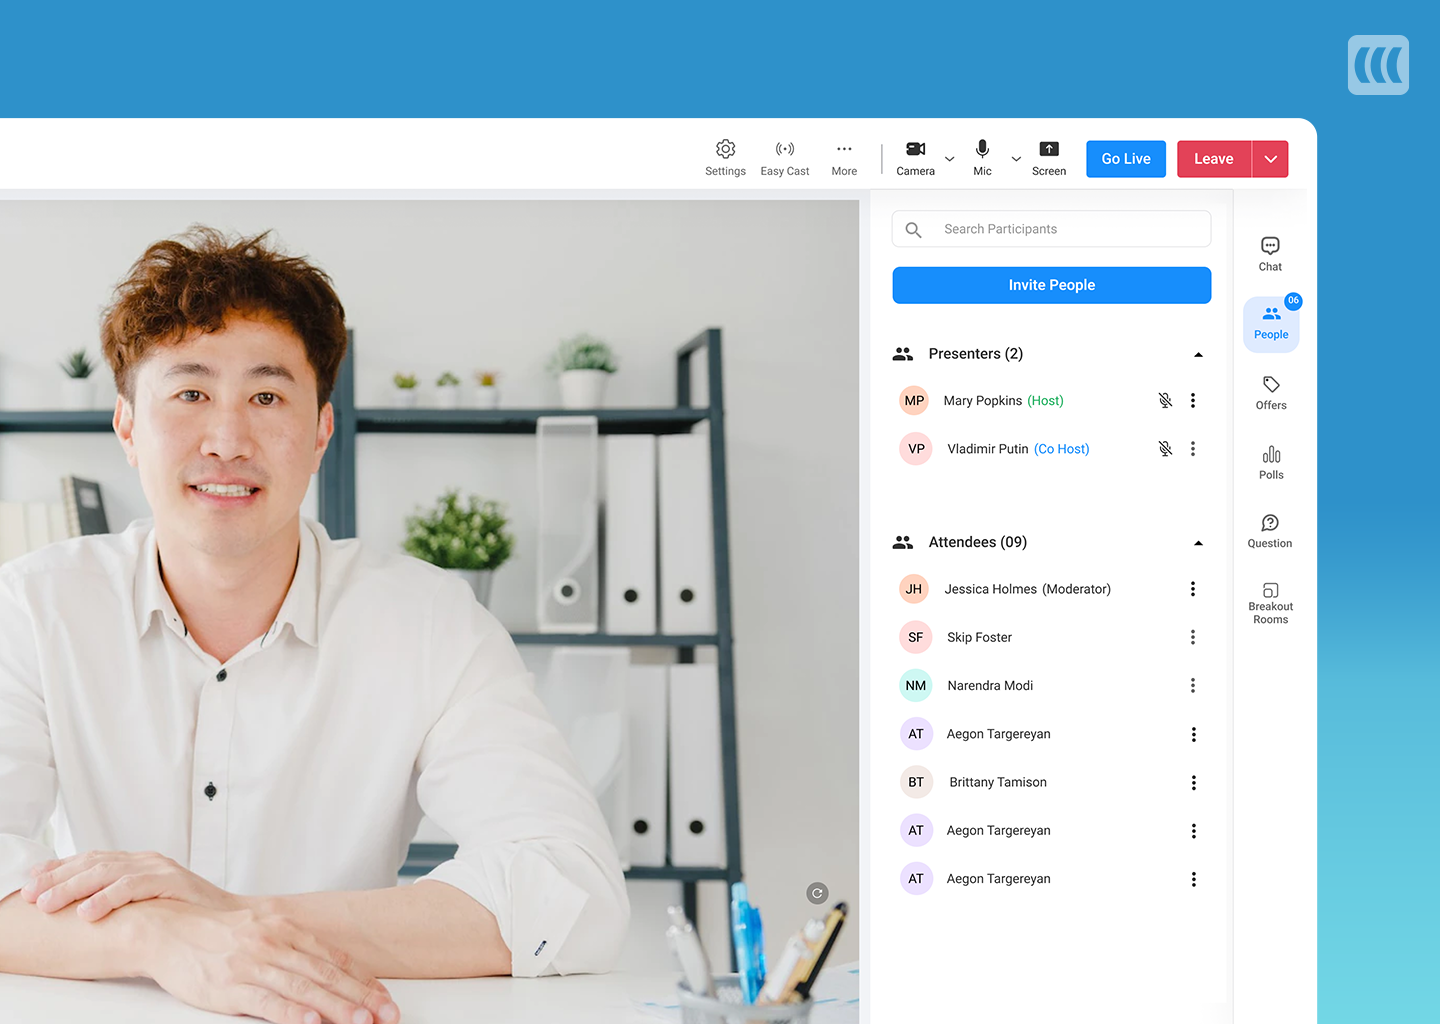Viewport: 1440px width, 1024px height.
Task: Open the Question panel tab
Action: (1270, 531)
